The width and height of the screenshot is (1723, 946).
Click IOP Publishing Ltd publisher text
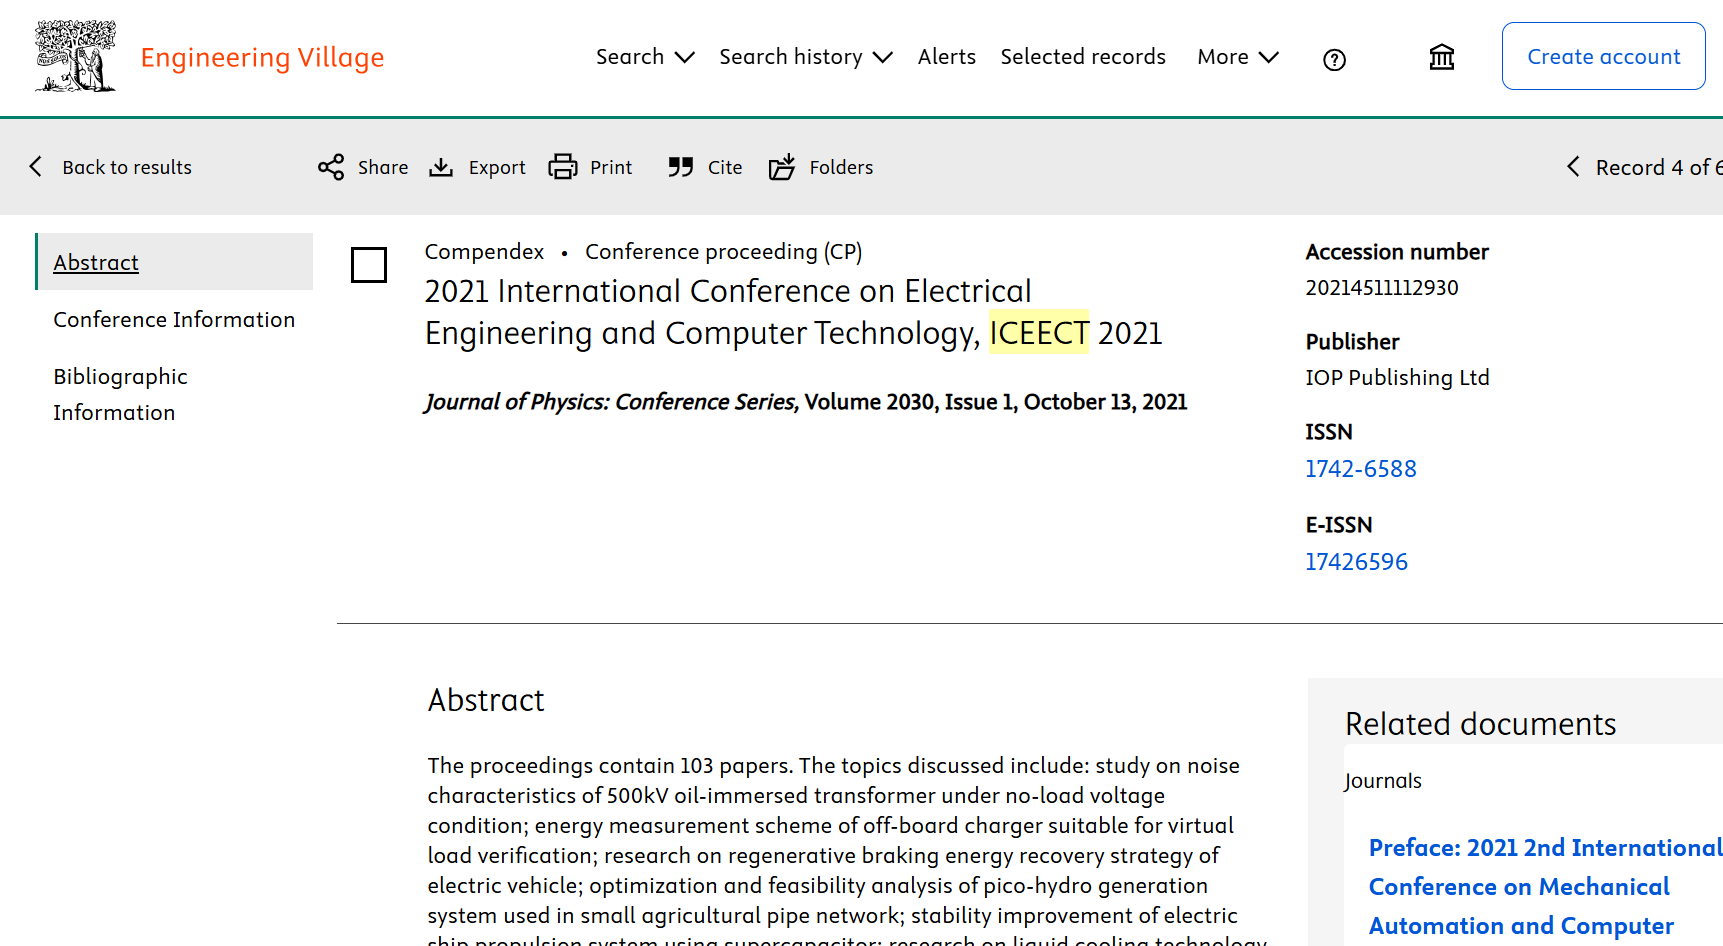click(1397, 378)
